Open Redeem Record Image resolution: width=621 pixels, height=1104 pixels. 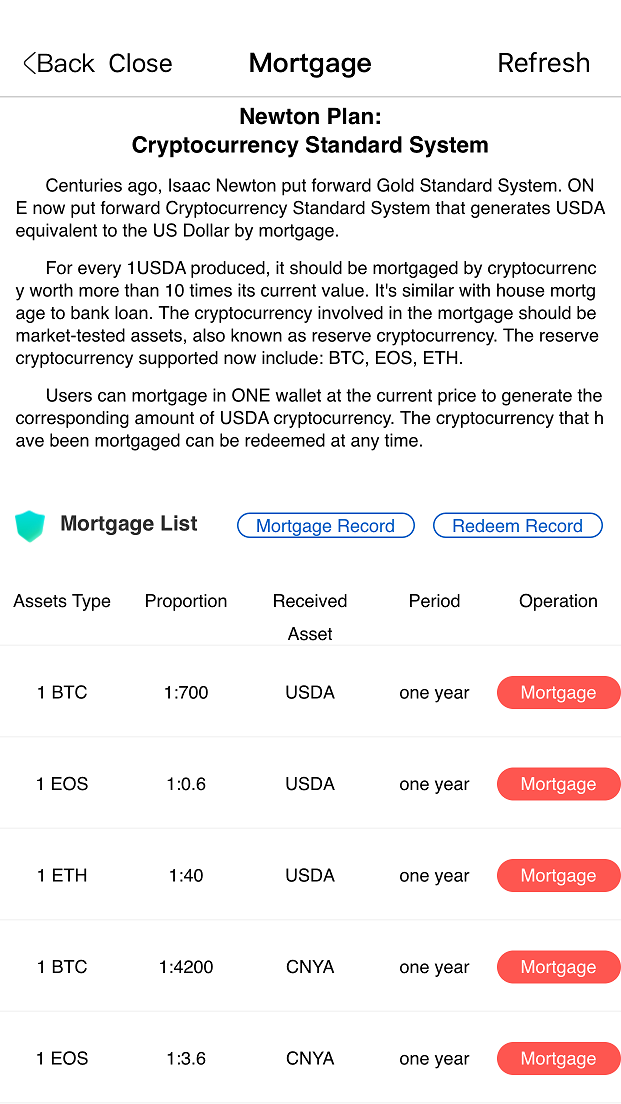pyautogui.click(x=517, y=526)
